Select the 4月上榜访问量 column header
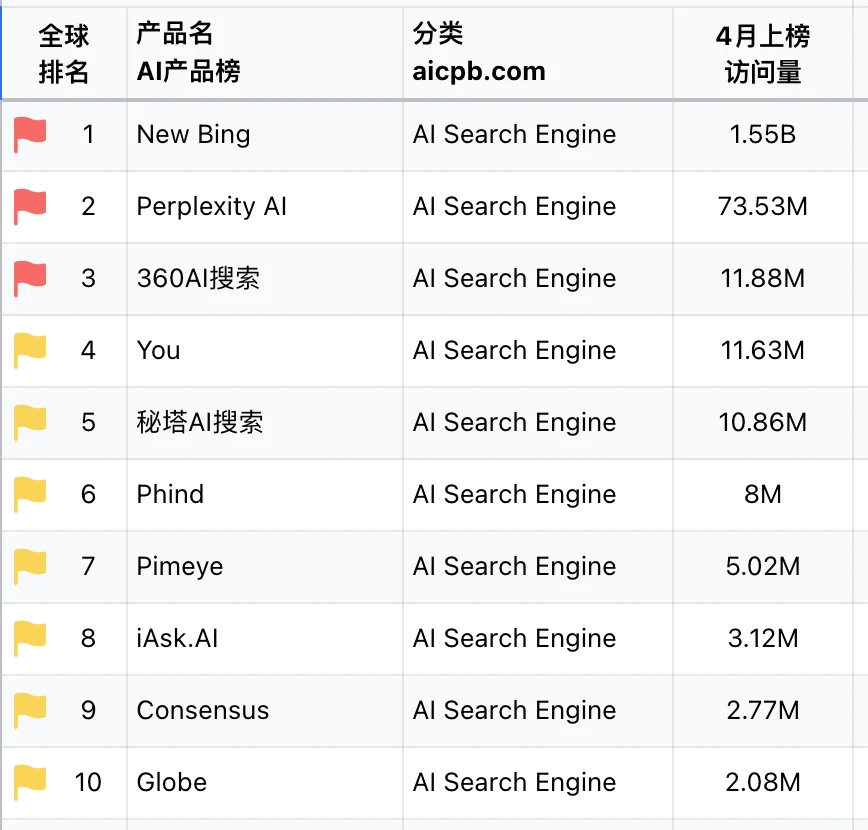This screenshot has width=868, height=830. click(762, 54)
